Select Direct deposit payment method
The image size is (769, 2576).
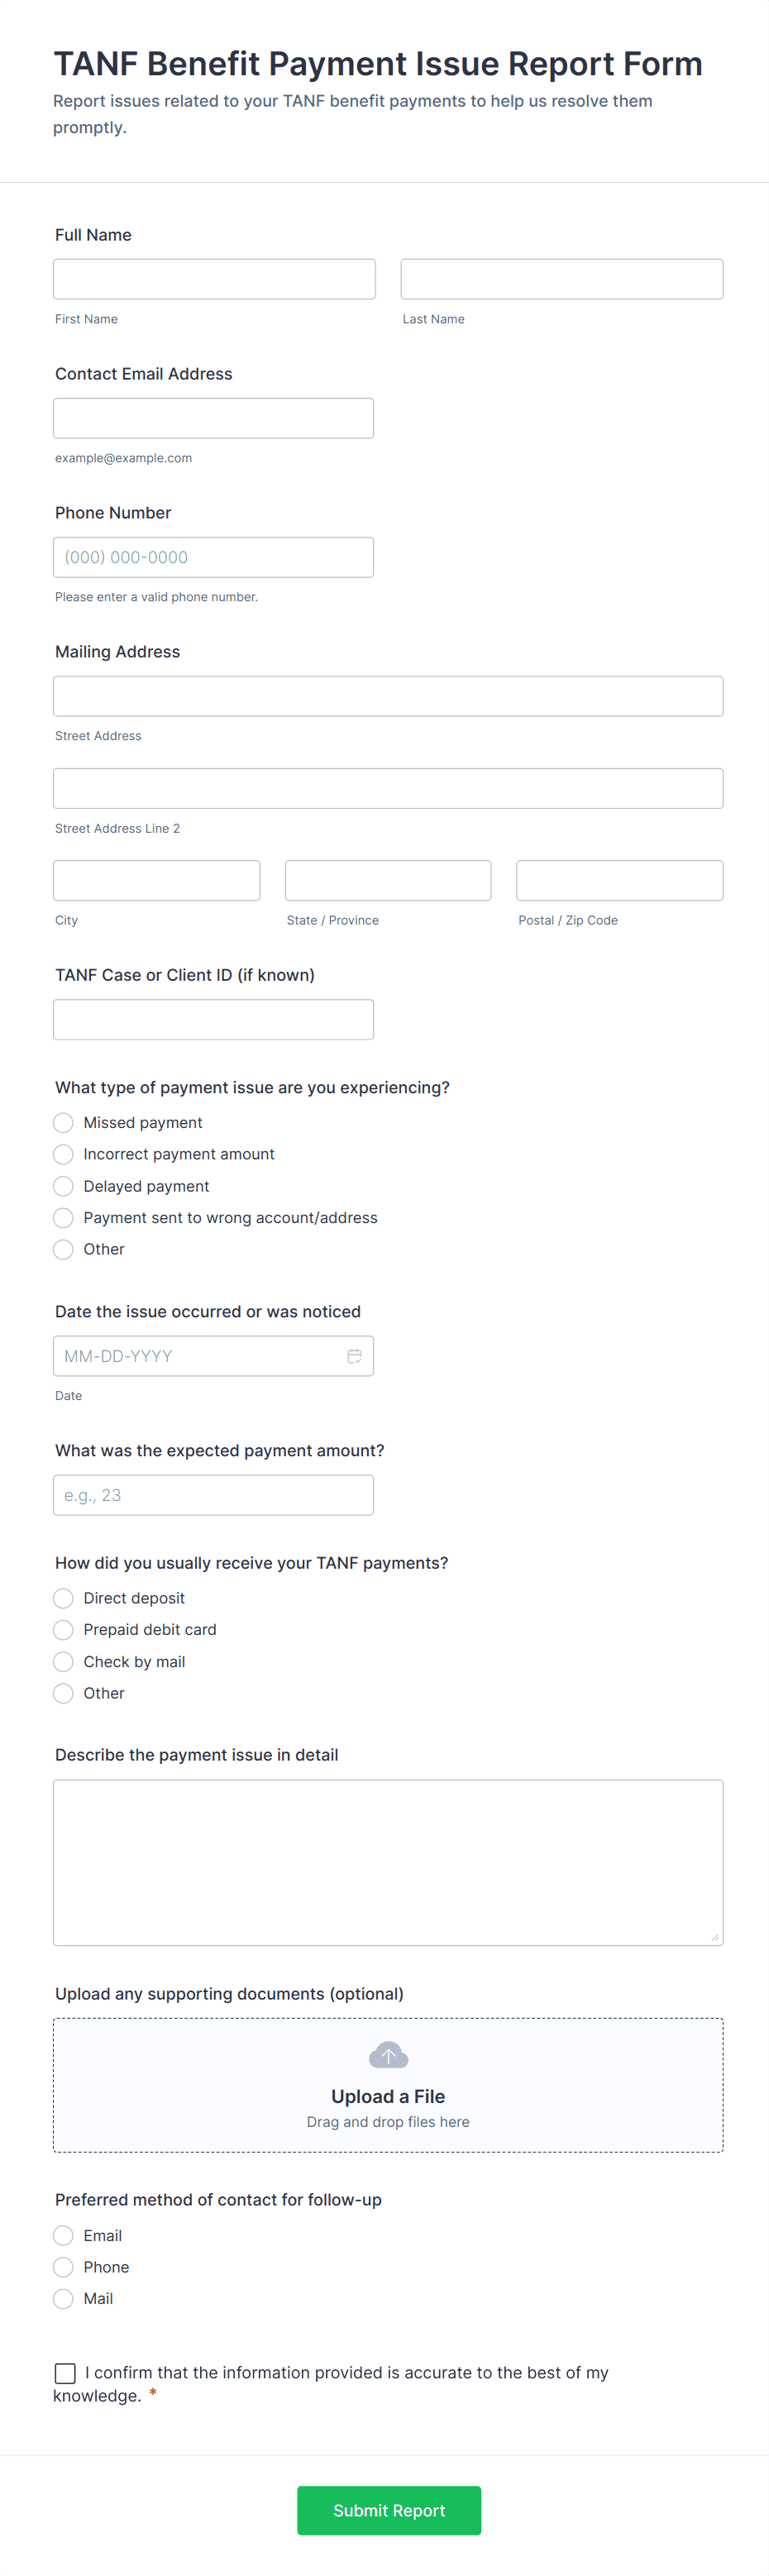point(63,1598)
